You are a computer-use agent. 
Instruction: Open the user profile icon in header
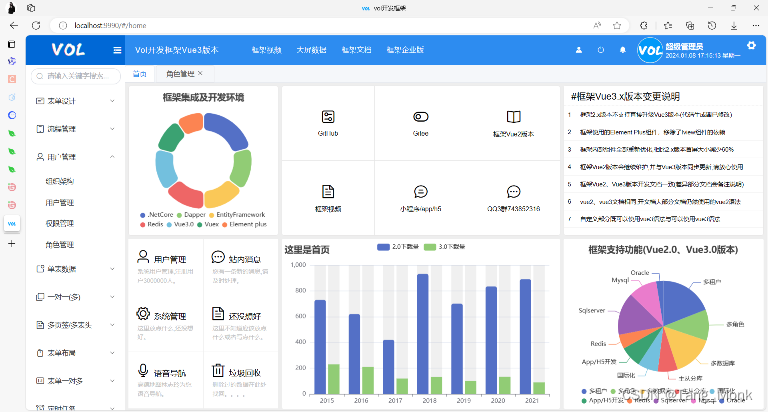point(578,50)
